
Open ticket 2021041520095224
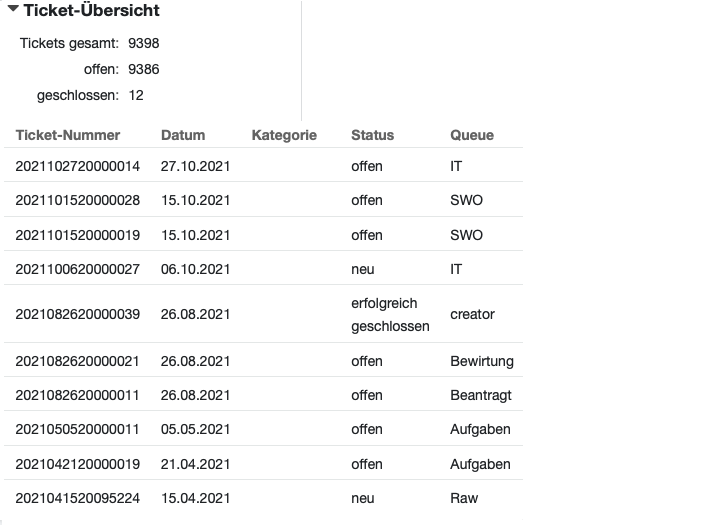[x=78, y=498]
